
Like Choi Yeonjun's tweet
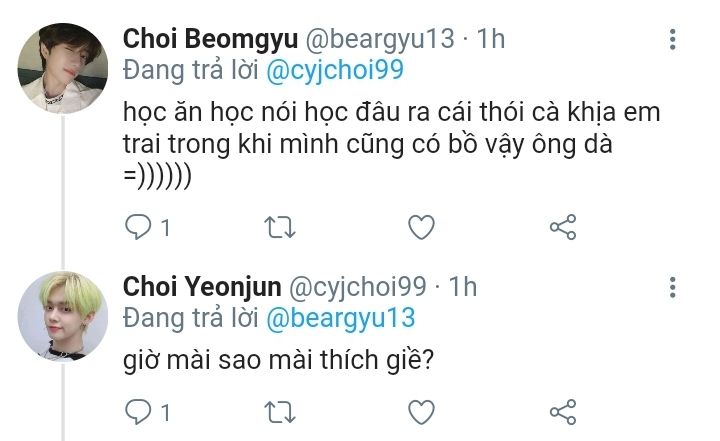(422, 411)
